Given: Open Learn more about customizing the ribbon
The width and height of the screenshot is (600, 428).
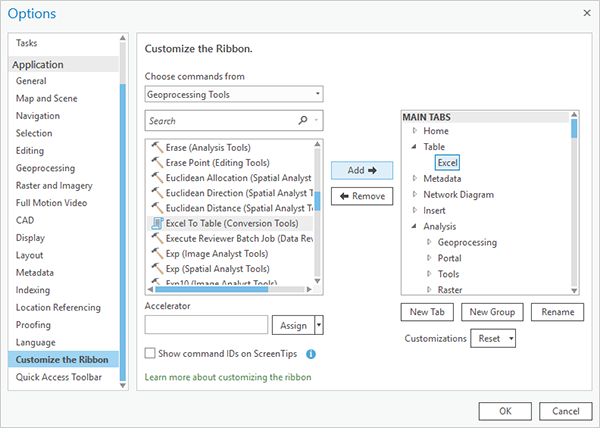Looking at the screenshot, I should point(228,377).
